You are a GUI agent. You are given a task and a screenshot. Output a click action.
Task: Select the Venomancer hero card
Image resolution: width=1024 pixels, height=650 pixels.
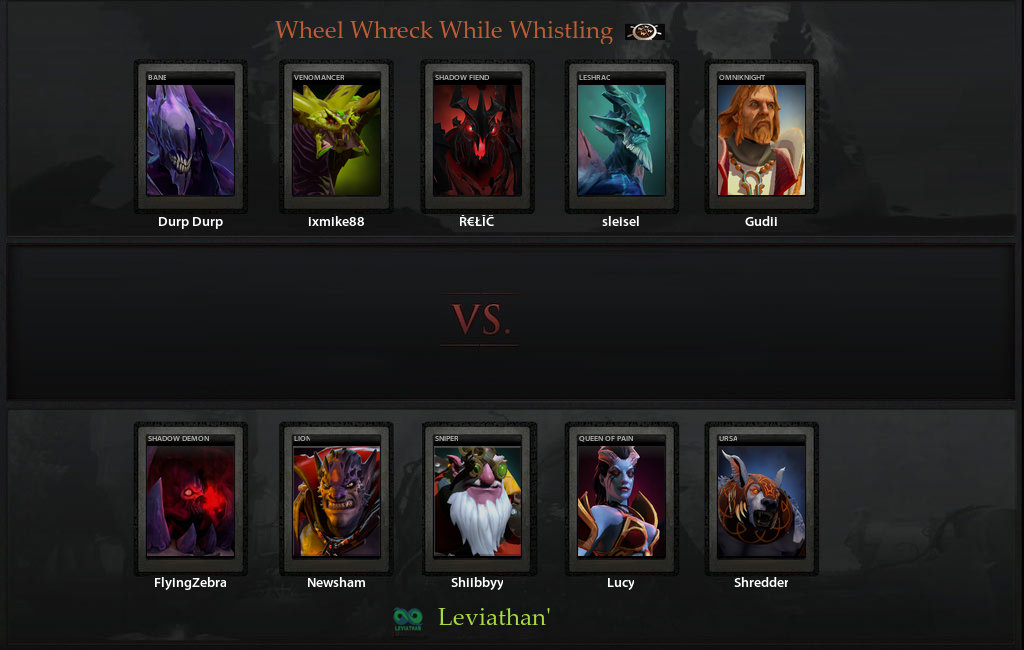[336, 137]
